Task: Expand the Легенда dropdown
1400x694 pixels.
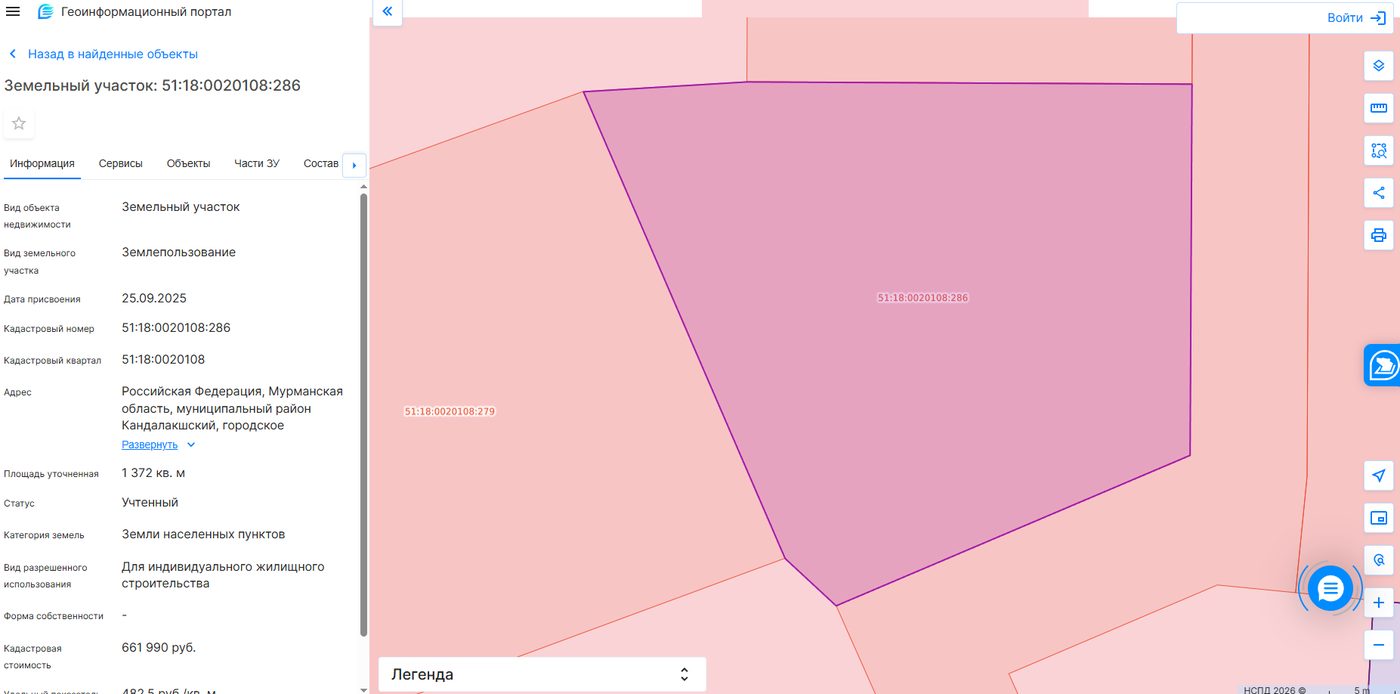Action: [x=542, y=675]
